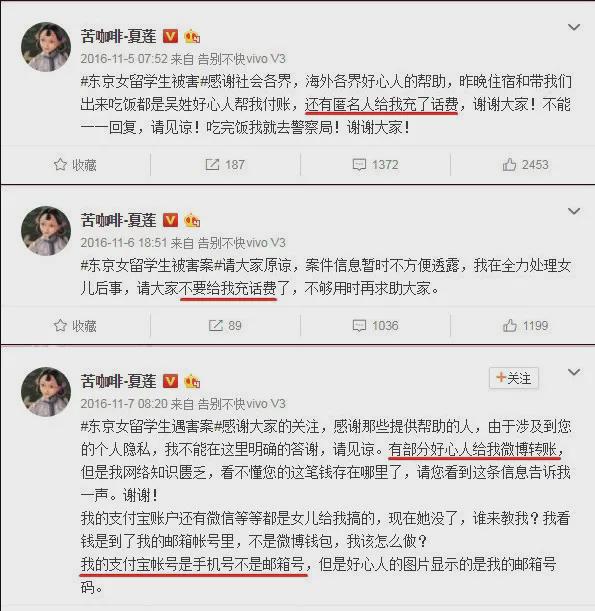Click the orange V verified badge on the first post

170,36
